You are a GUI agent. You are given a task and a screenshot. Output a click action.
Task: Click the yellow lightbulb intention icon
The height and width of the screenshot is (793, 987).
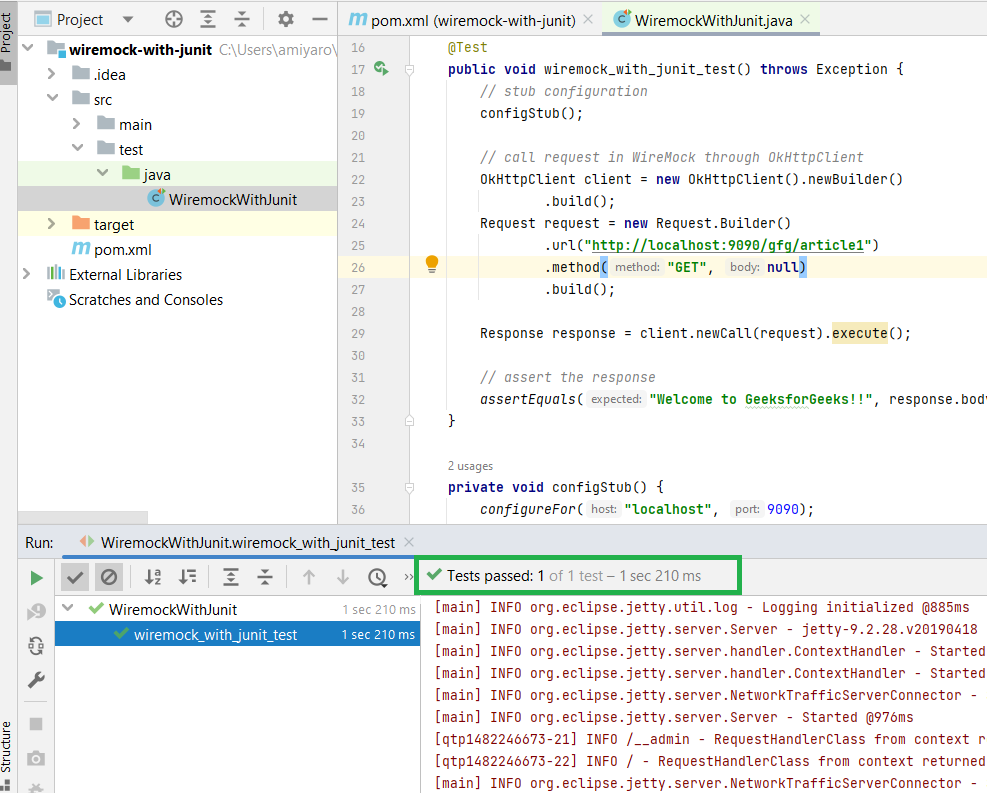432,264
